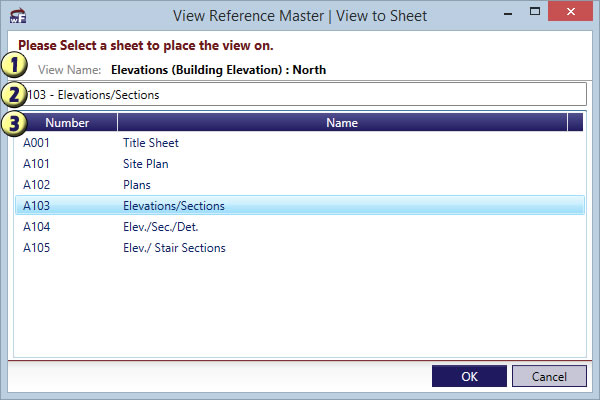Image resolution: width=600 pixels, height=400 pixels.
Task: Click the sheet search text field
Action: click(x=300, y=95)
